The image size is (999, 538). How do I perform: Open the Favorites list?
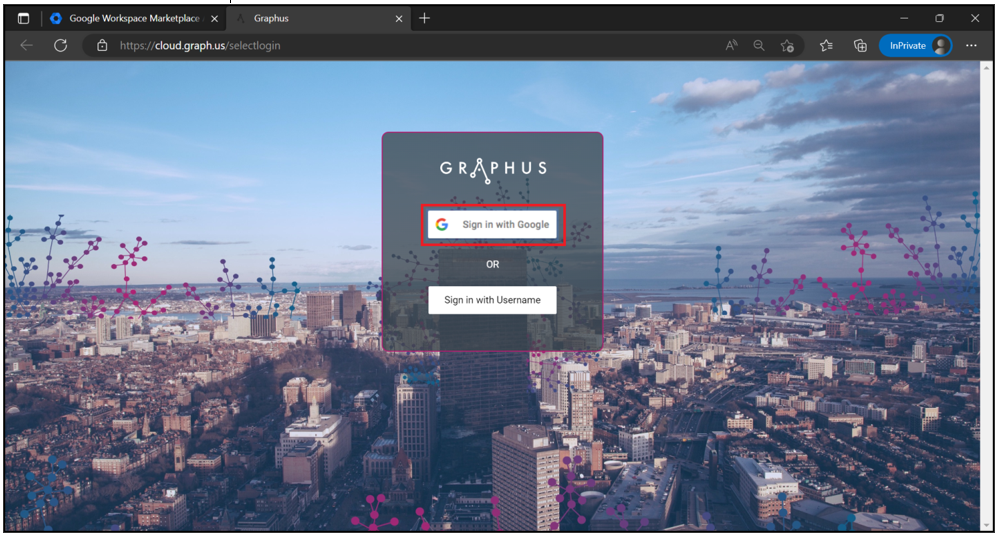pos(826,45)
